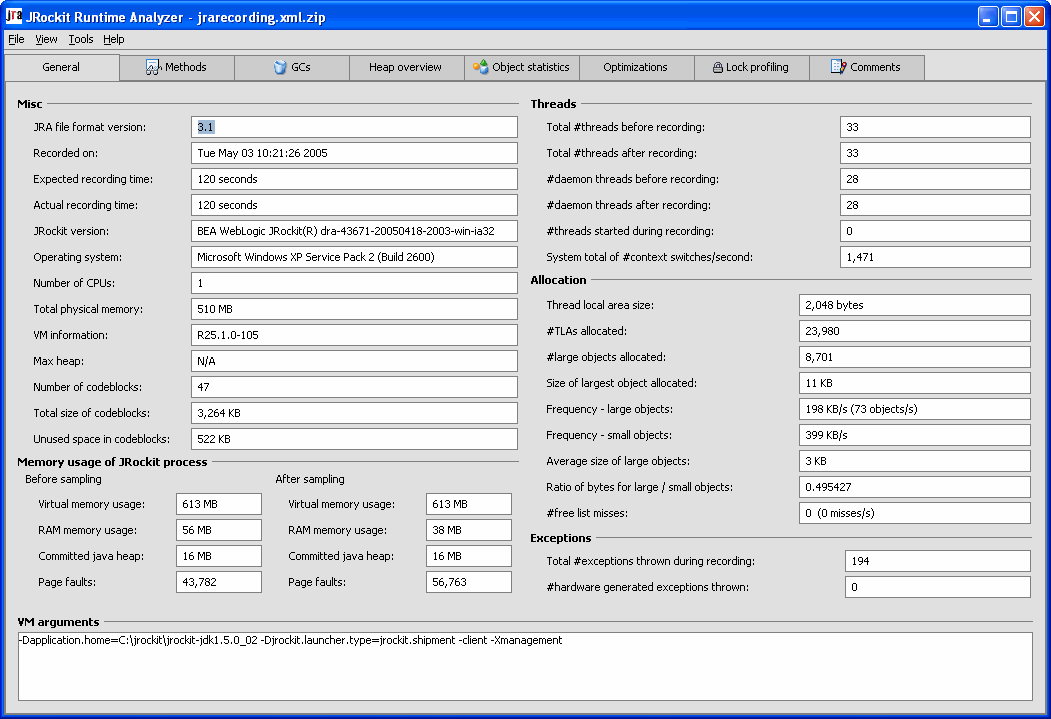Screen dimensions: 1051x719
Task: Click the Number of codeblocks field
Action: tap(354, 387)
